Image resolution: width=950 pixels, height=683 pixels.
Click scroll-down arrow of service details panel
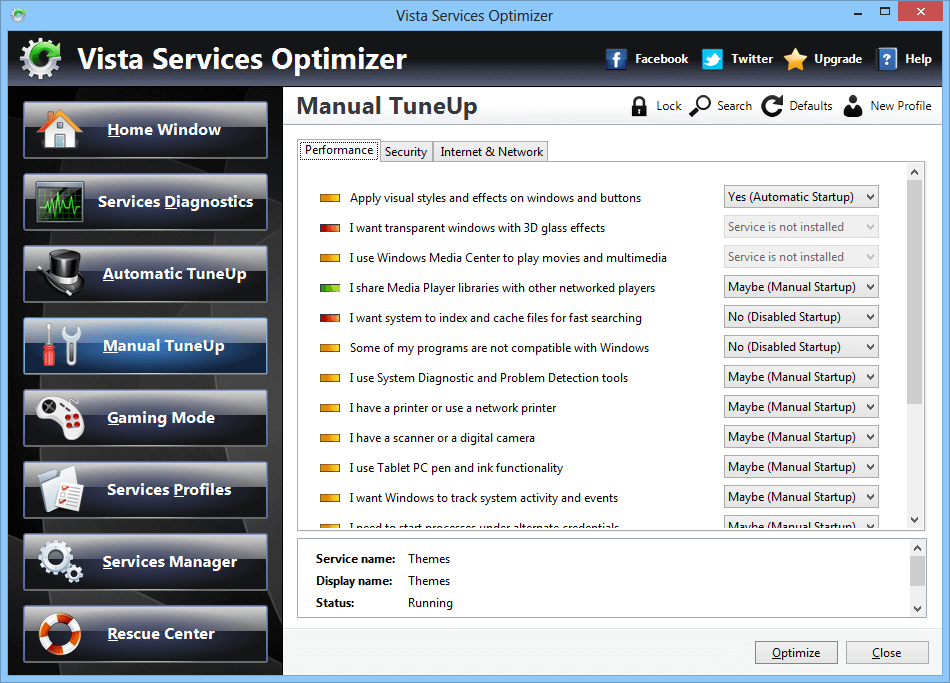tap(917, 609)
